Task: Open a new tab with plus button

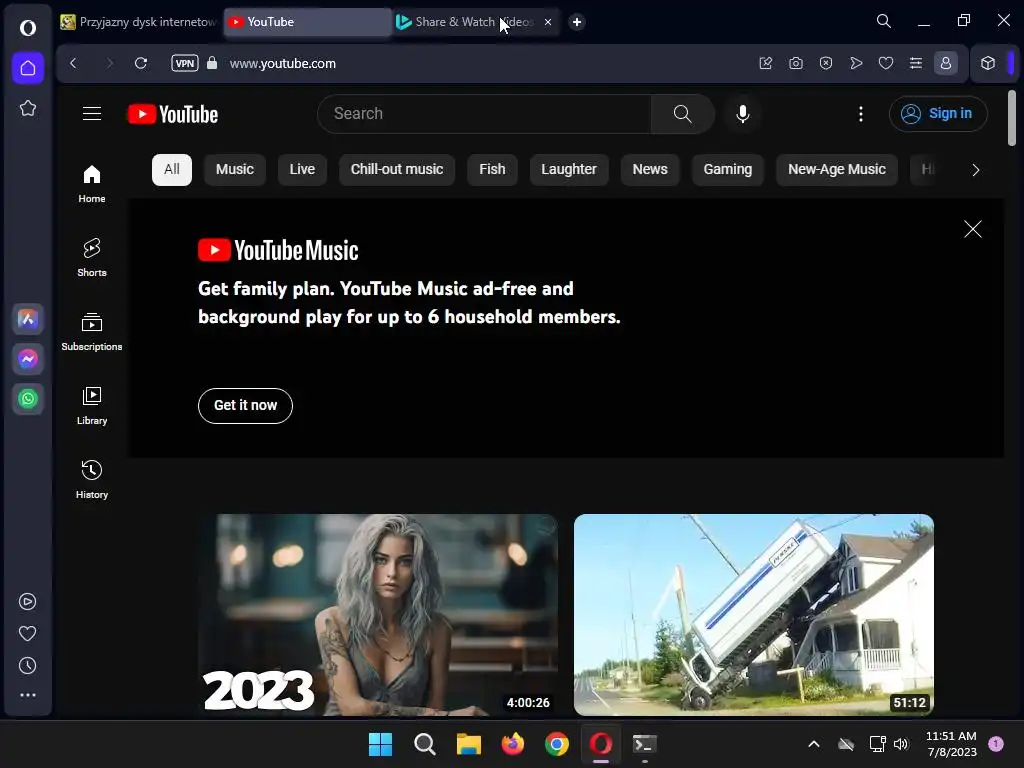Action: tap(577, 22)
